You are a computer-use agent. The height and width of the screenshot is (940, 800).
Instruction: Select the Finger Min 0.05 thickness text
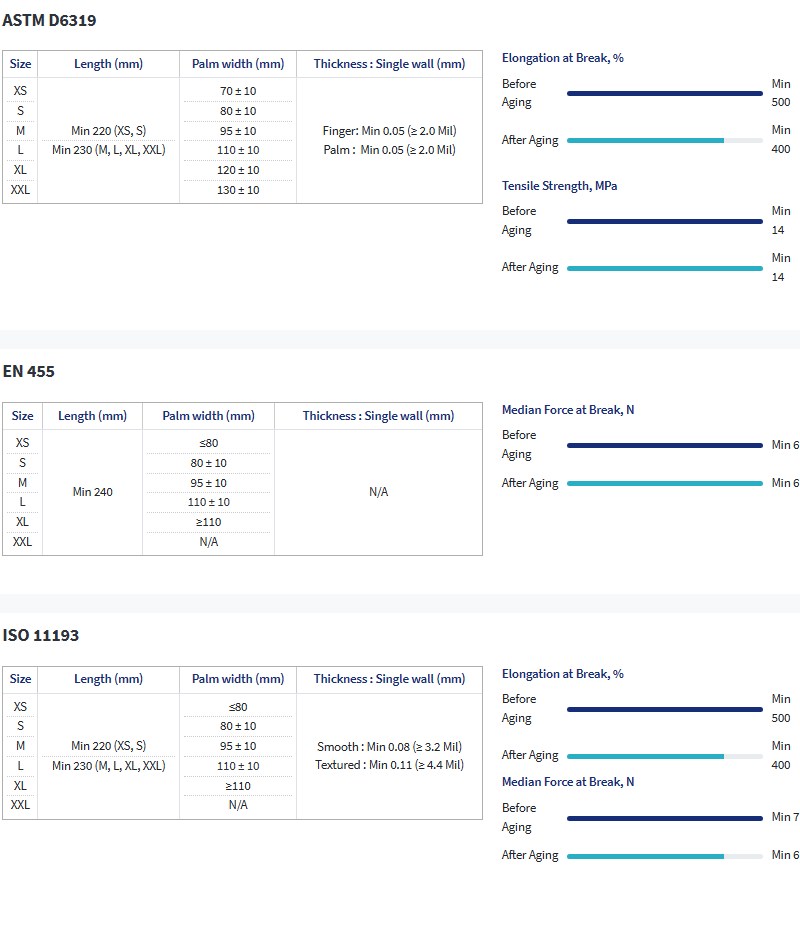click(x=389, y=131)
